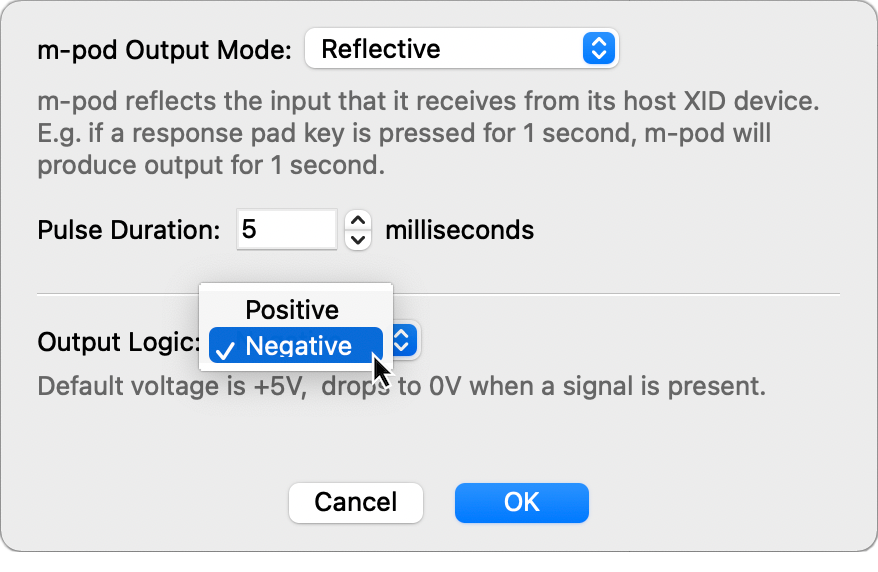Click the milliseconds unit text
This screenshot has width=878, height=572.
[x=459, y=231]
